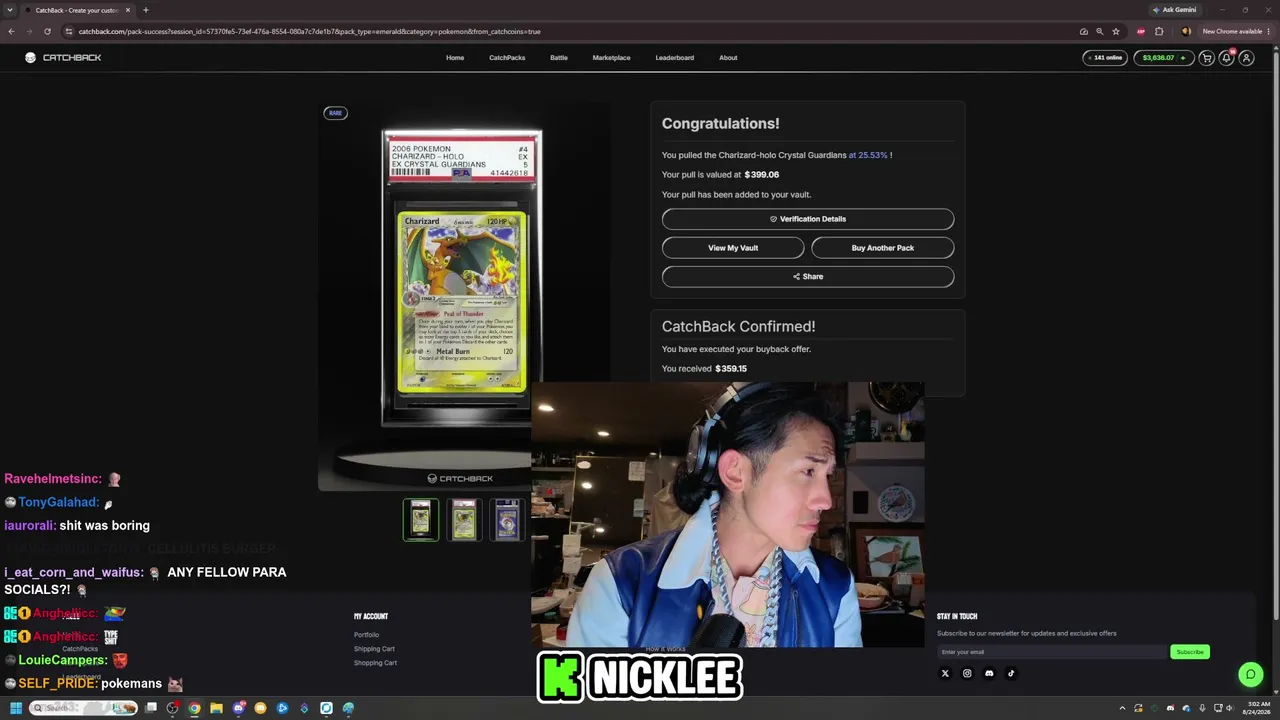Click the Ask Gemini button

click(1174, 10)
